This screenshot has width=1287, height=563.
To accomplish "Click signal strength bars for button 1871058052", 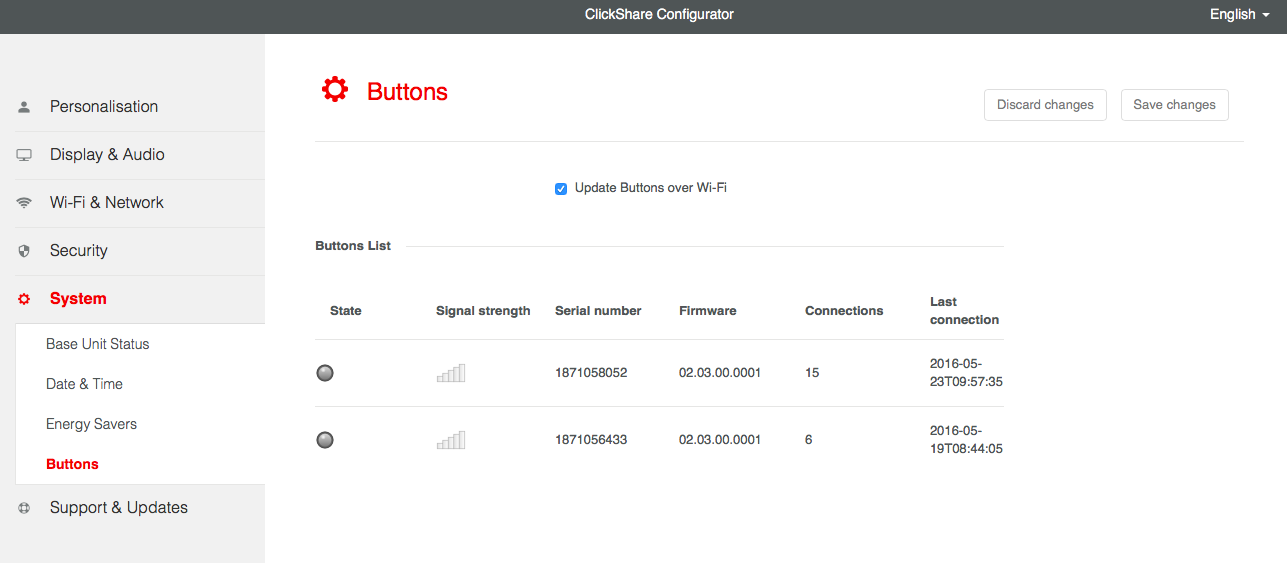I will point(451,373).
